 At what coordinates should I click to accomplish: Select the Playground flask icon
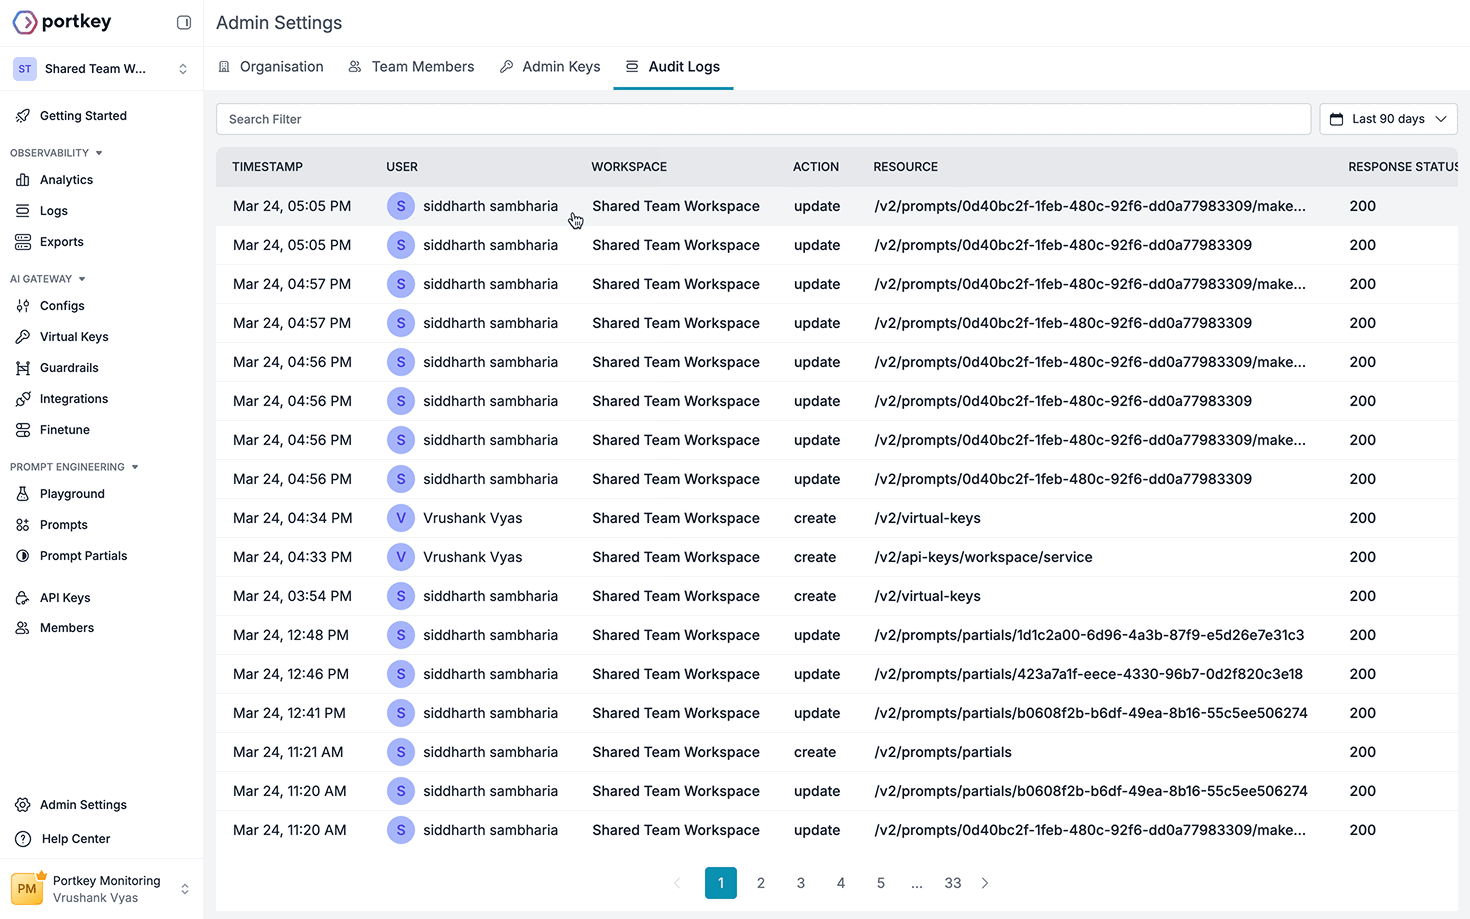(23, 494)
